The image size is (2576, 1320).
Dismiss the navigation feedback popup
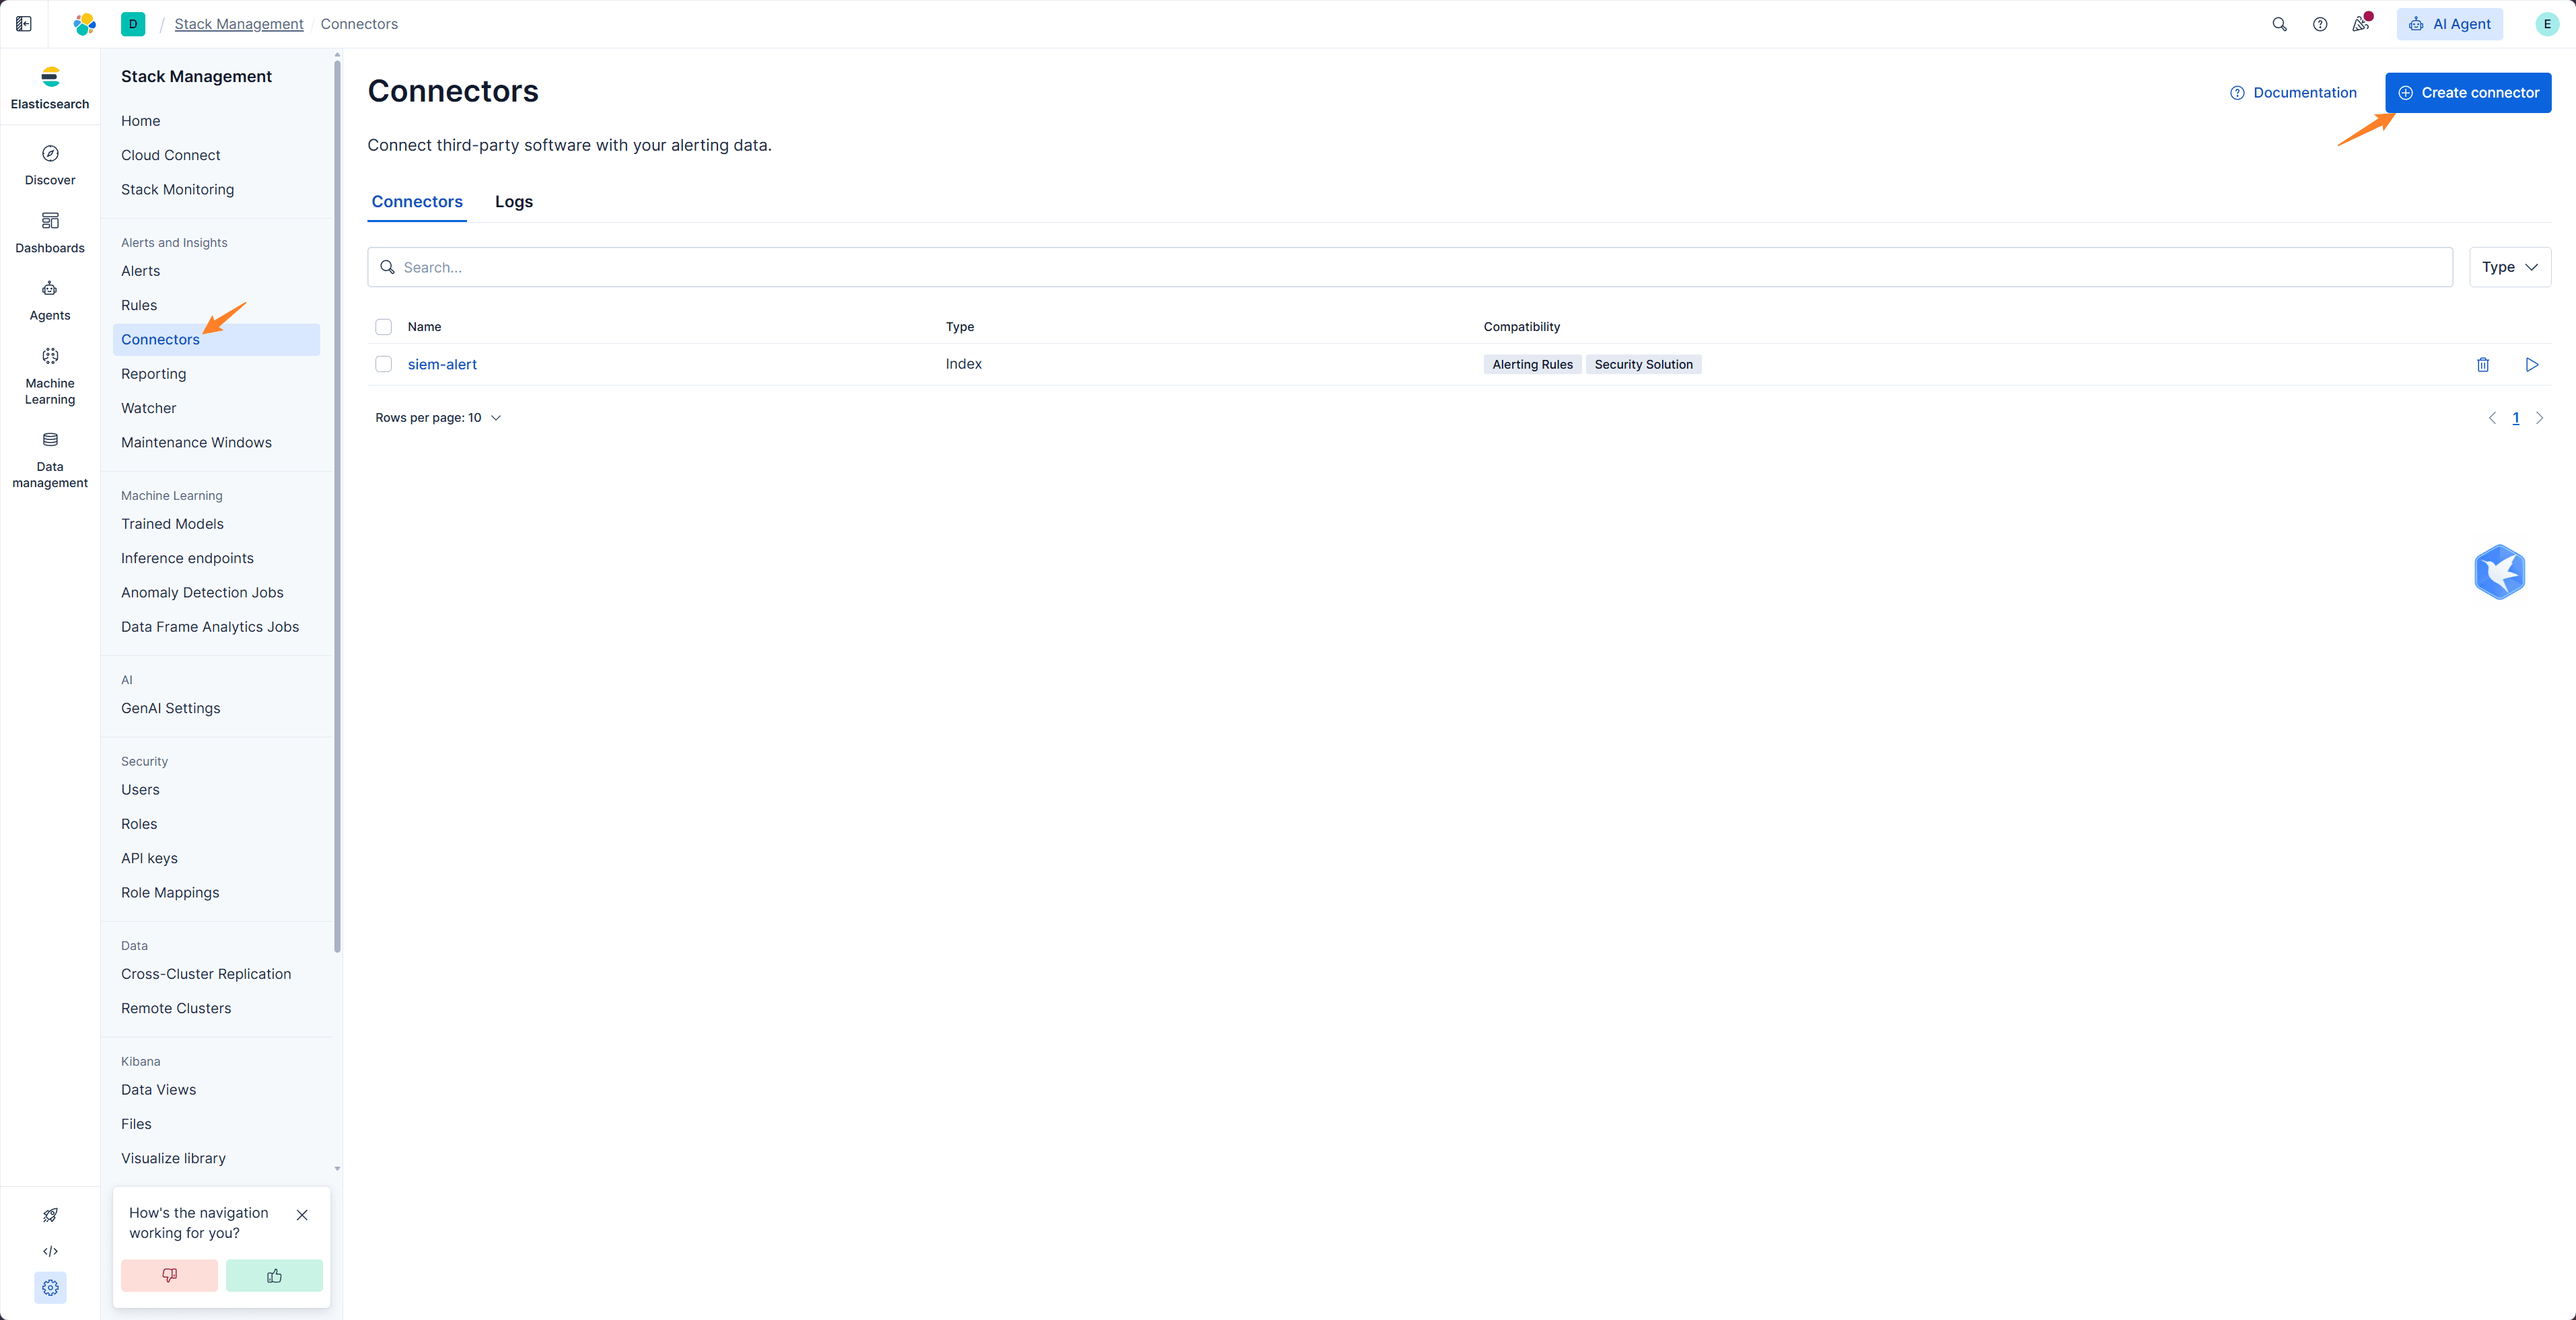coord(302,1215)
